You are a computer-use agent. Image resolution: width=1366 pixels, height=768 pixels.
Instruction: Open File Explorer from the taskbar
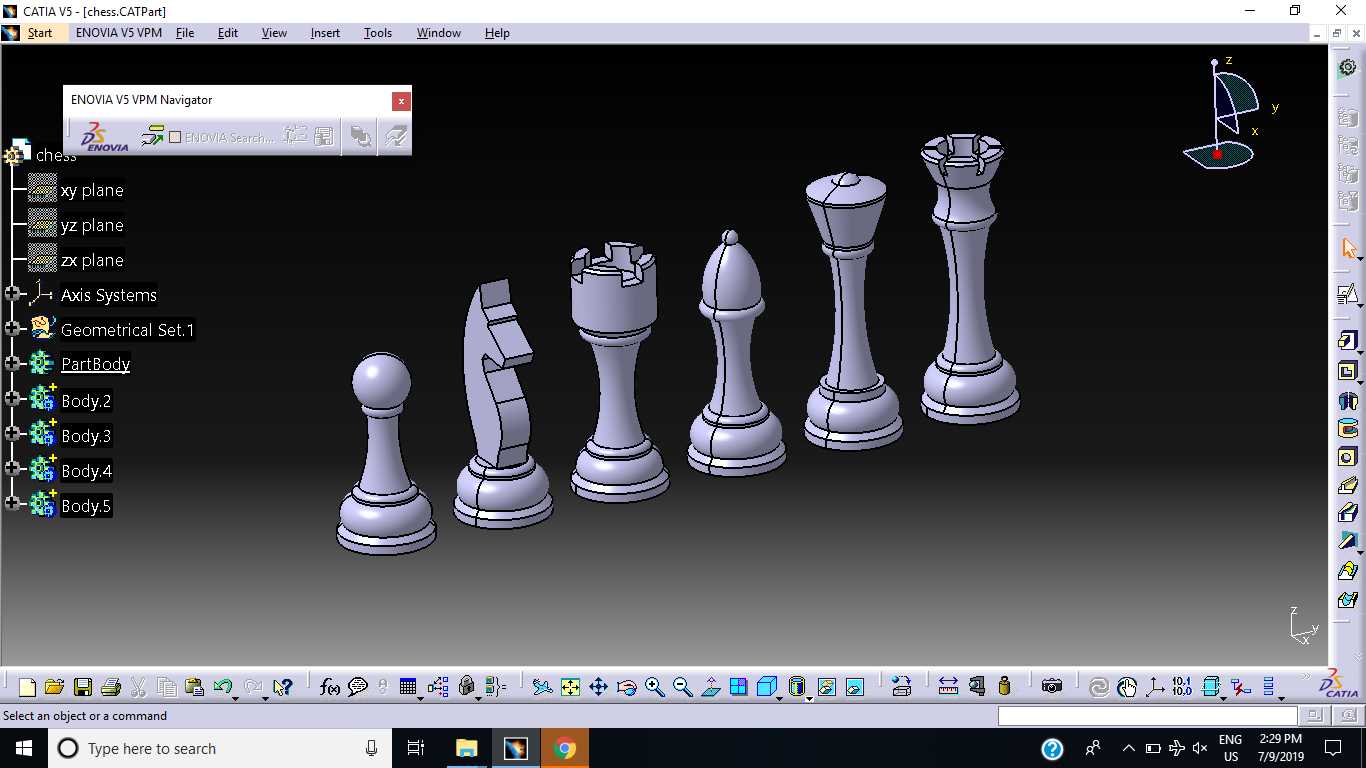[x=467, y=748]
